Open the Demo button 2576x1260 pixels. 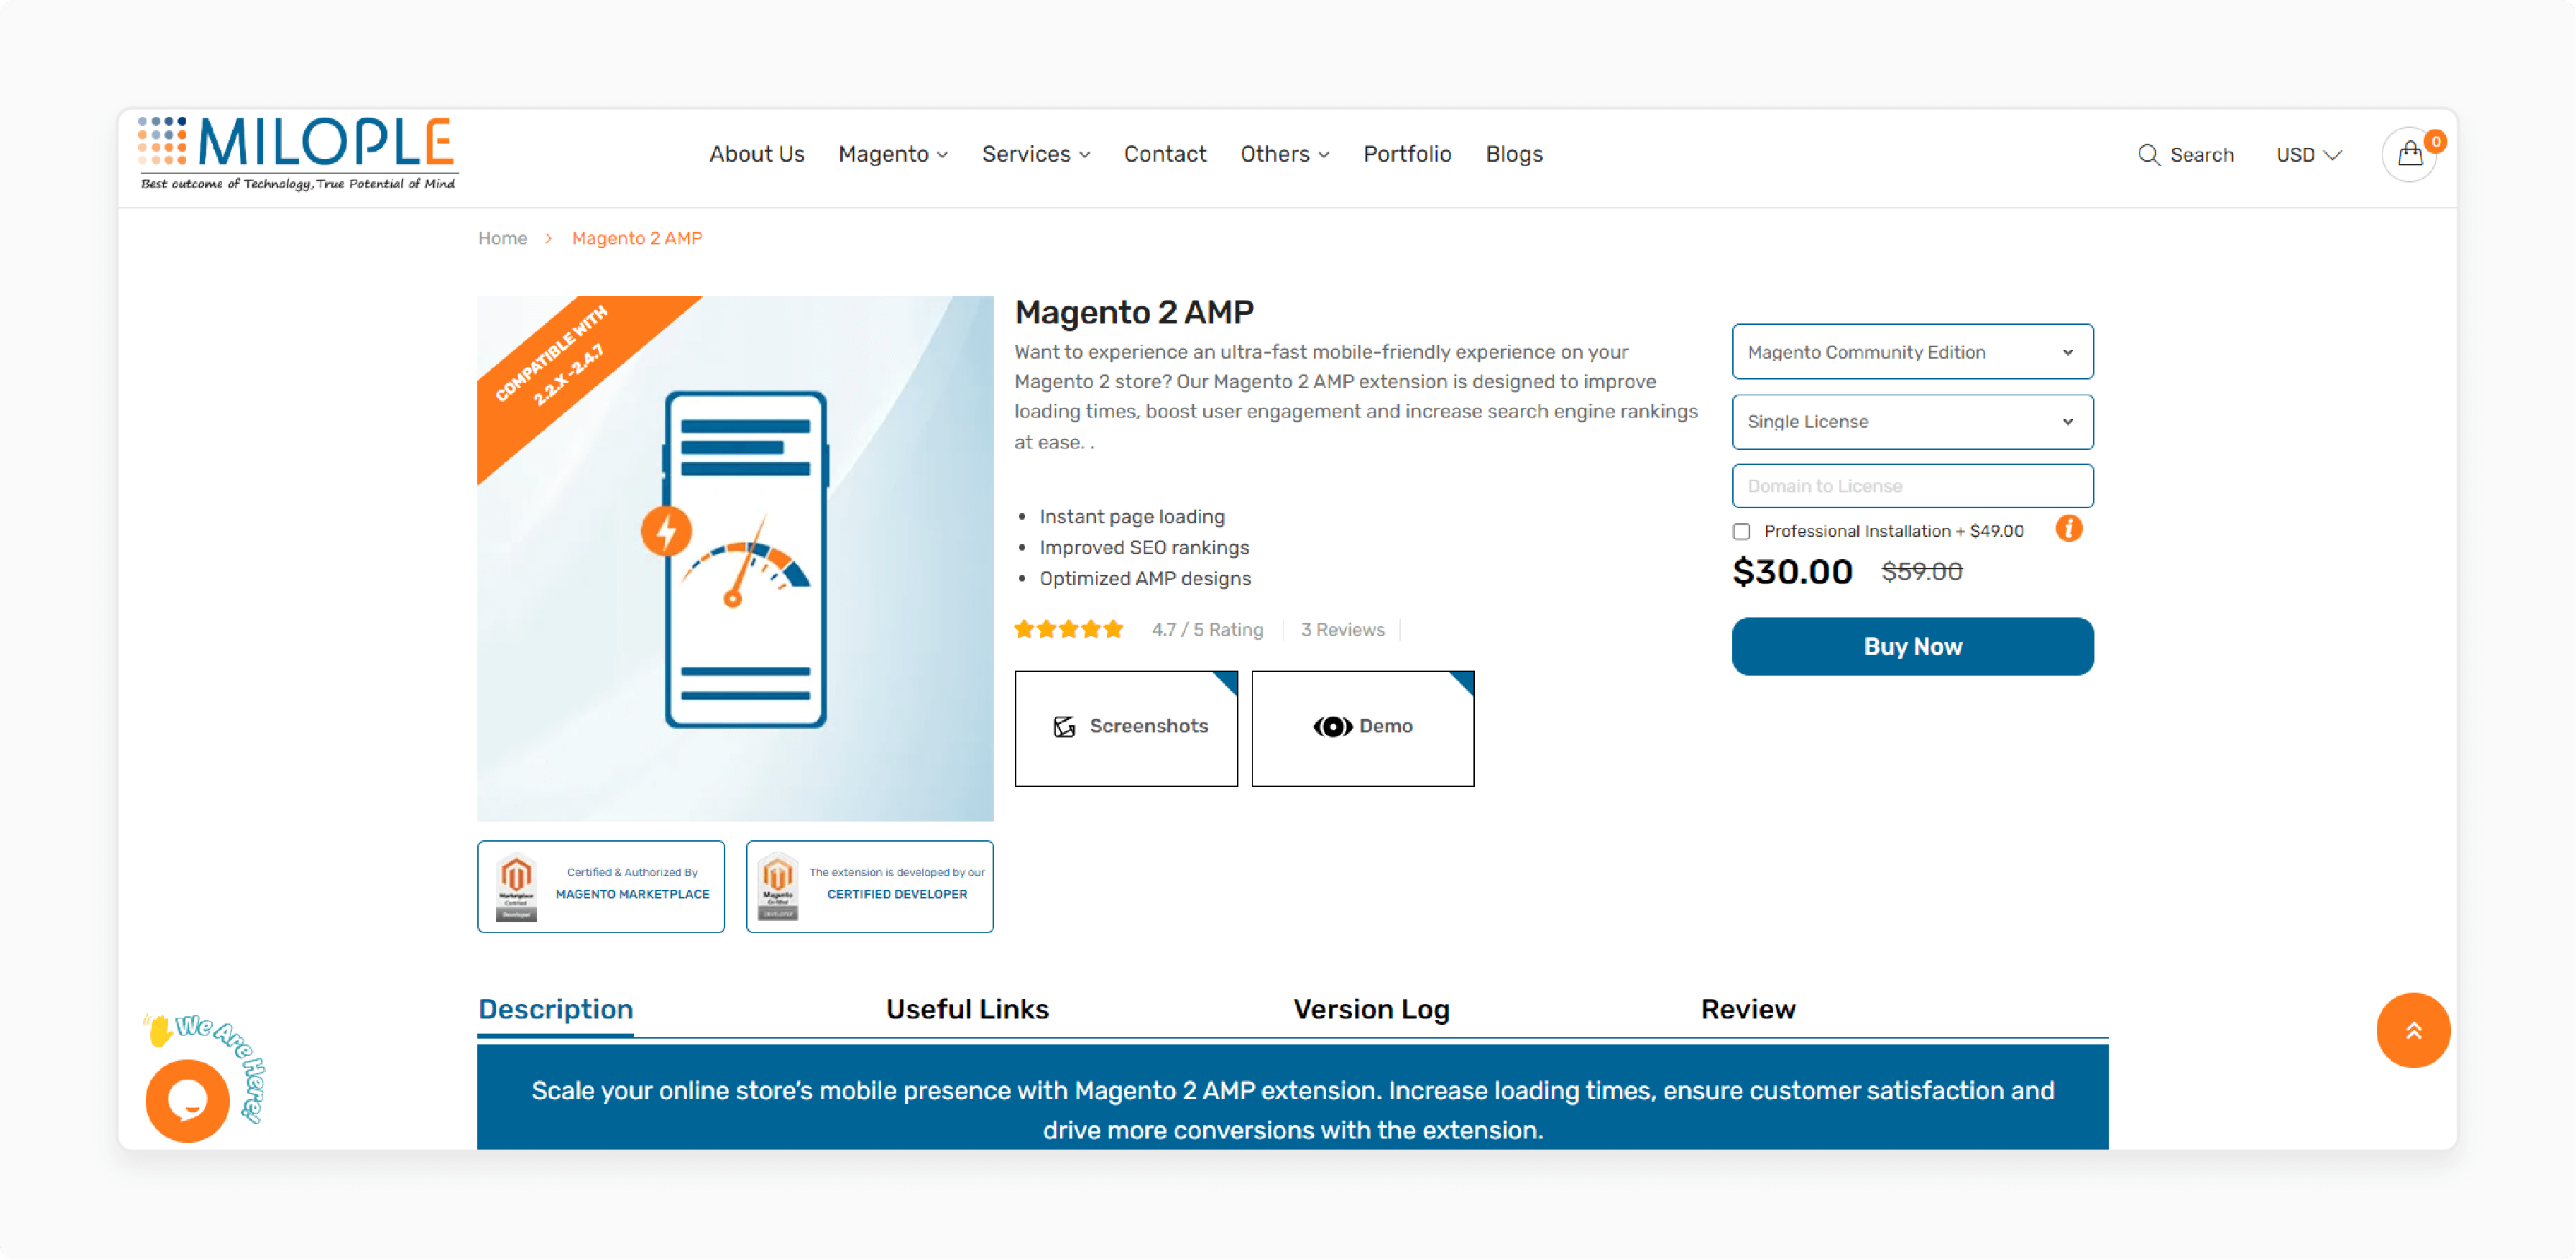1362,728
